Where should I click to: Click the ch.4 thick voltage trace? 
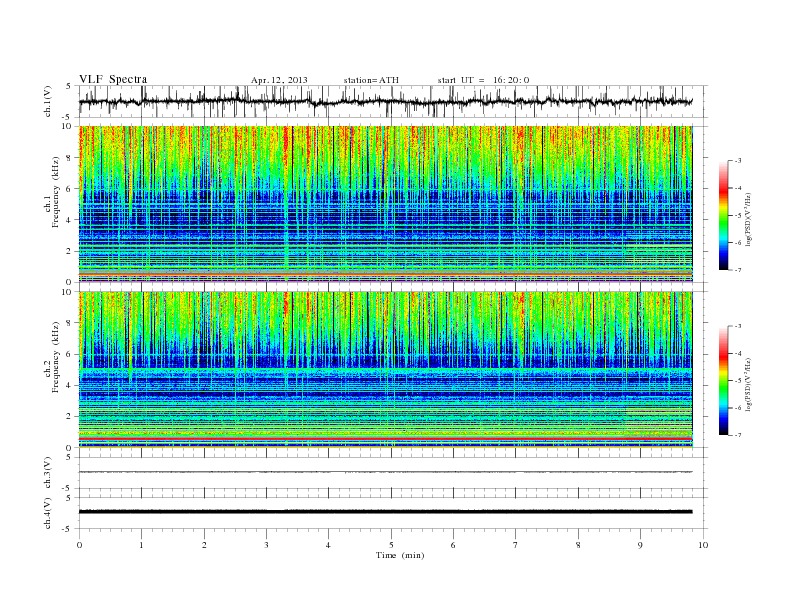point(385,512)
